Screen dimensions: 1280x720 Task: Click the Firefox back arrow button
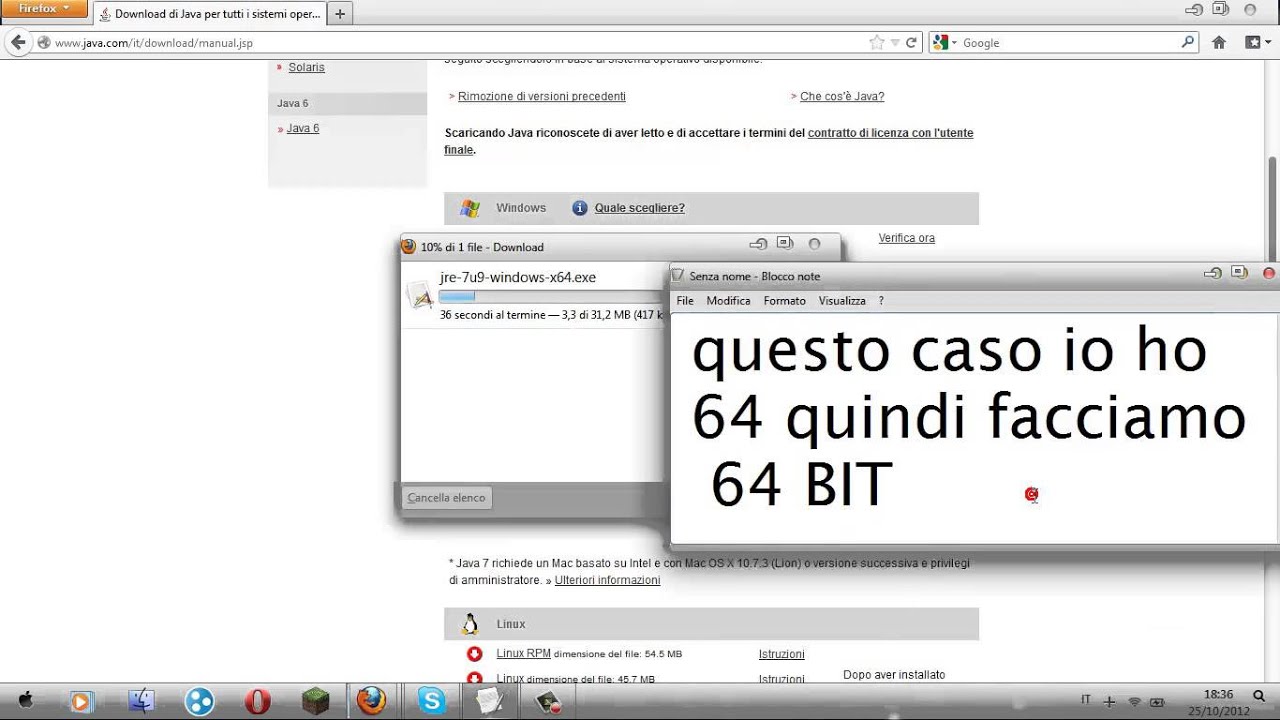[x=17, y=43]
